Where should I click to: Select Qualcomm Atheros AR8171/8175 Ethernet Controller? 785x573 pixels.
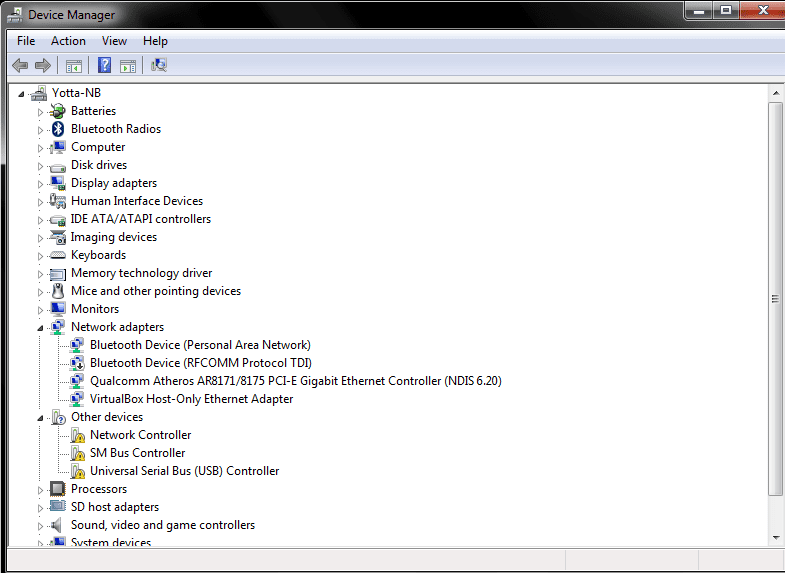[296, 381]
